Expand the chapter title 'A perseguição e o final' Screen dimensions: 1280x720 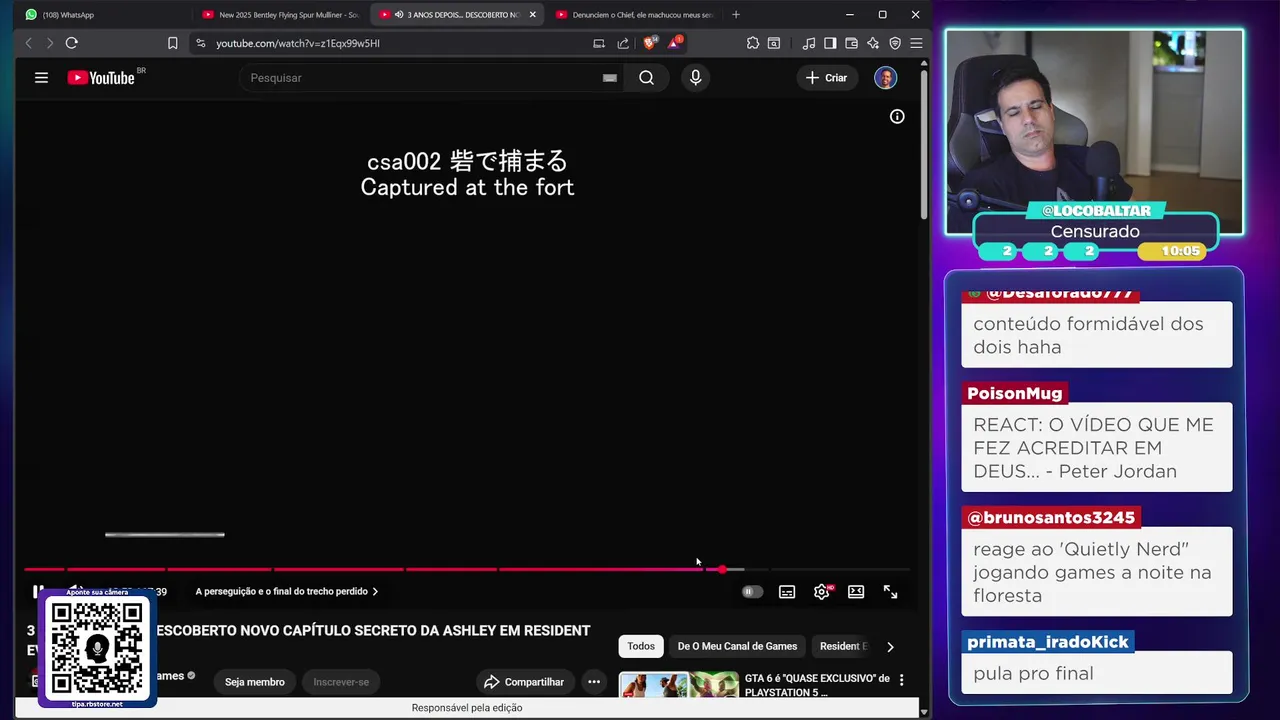click(x=287, y=592)
